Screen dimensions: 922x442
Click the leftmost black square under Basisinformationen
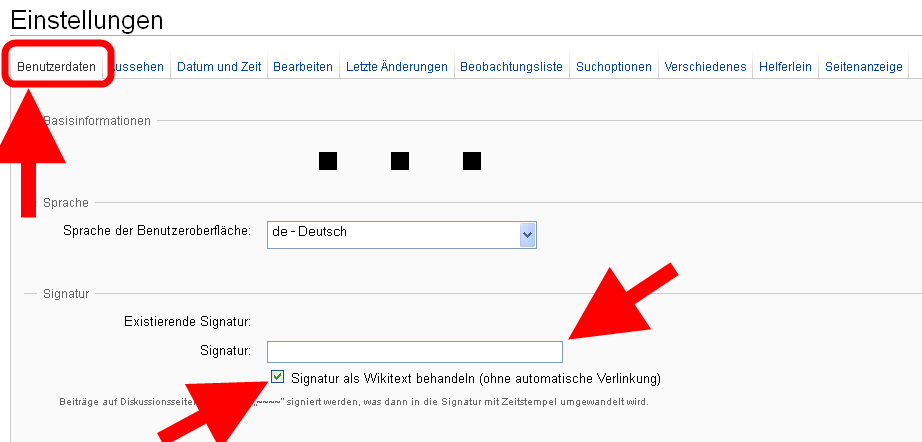click(328, 160)
